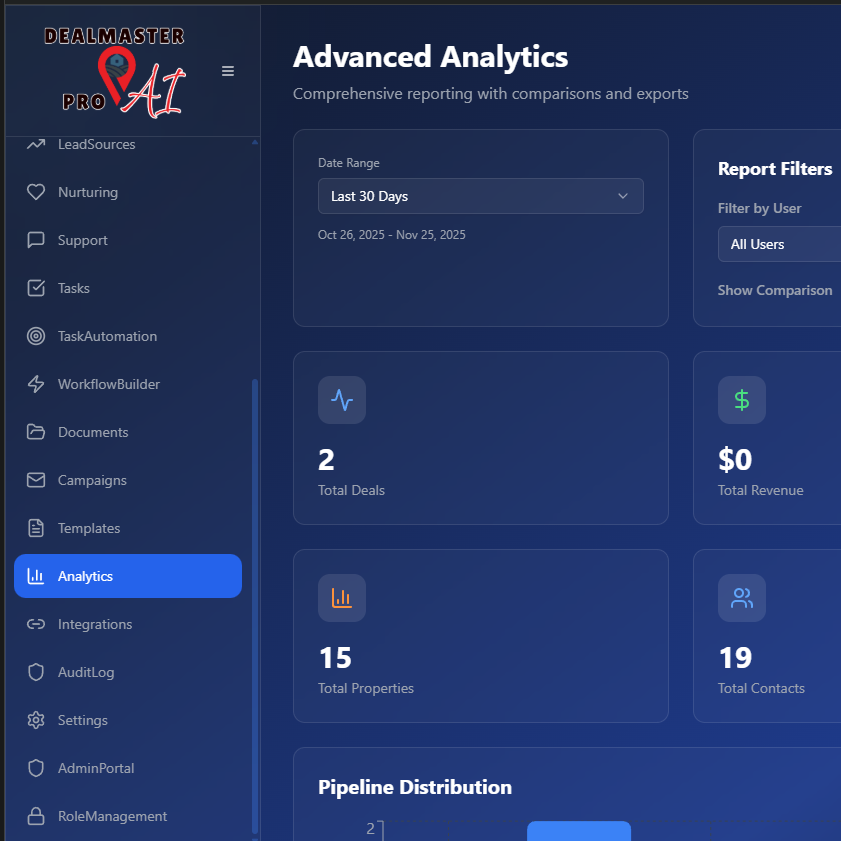Open the Last 30 Days date range dropdown
This screenshot has width=841, height=841.
click(480, 196)
